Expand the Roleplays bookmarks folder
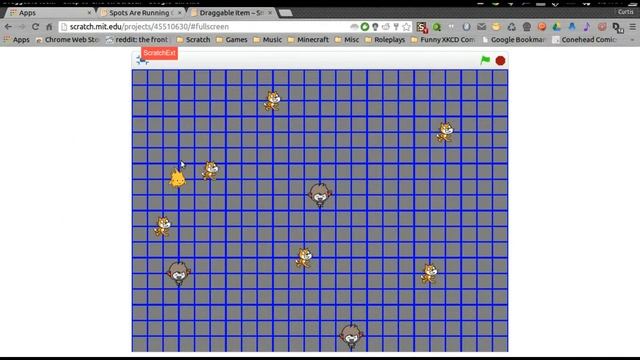 tap(385, 40)
